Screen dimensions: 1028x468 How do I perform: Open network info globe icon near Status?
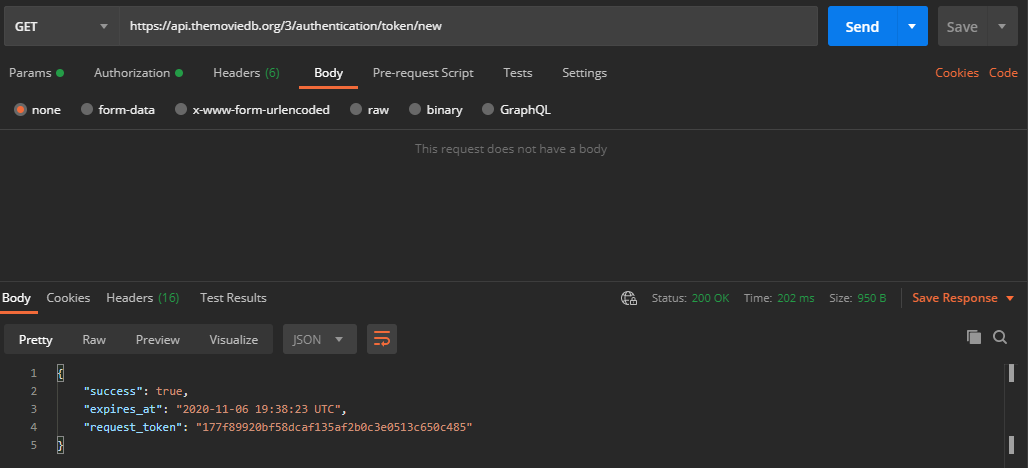tap(629, 298)
